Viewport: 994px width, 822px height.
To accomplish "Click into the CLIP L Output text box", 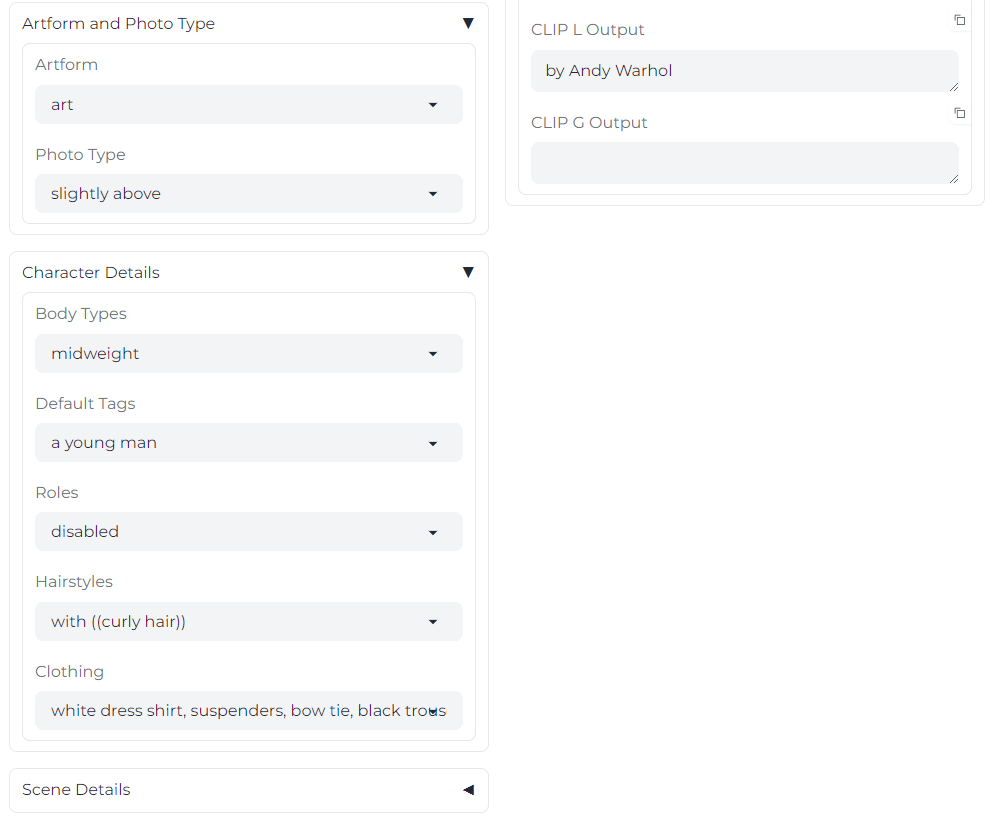I will tap(744, 71).
